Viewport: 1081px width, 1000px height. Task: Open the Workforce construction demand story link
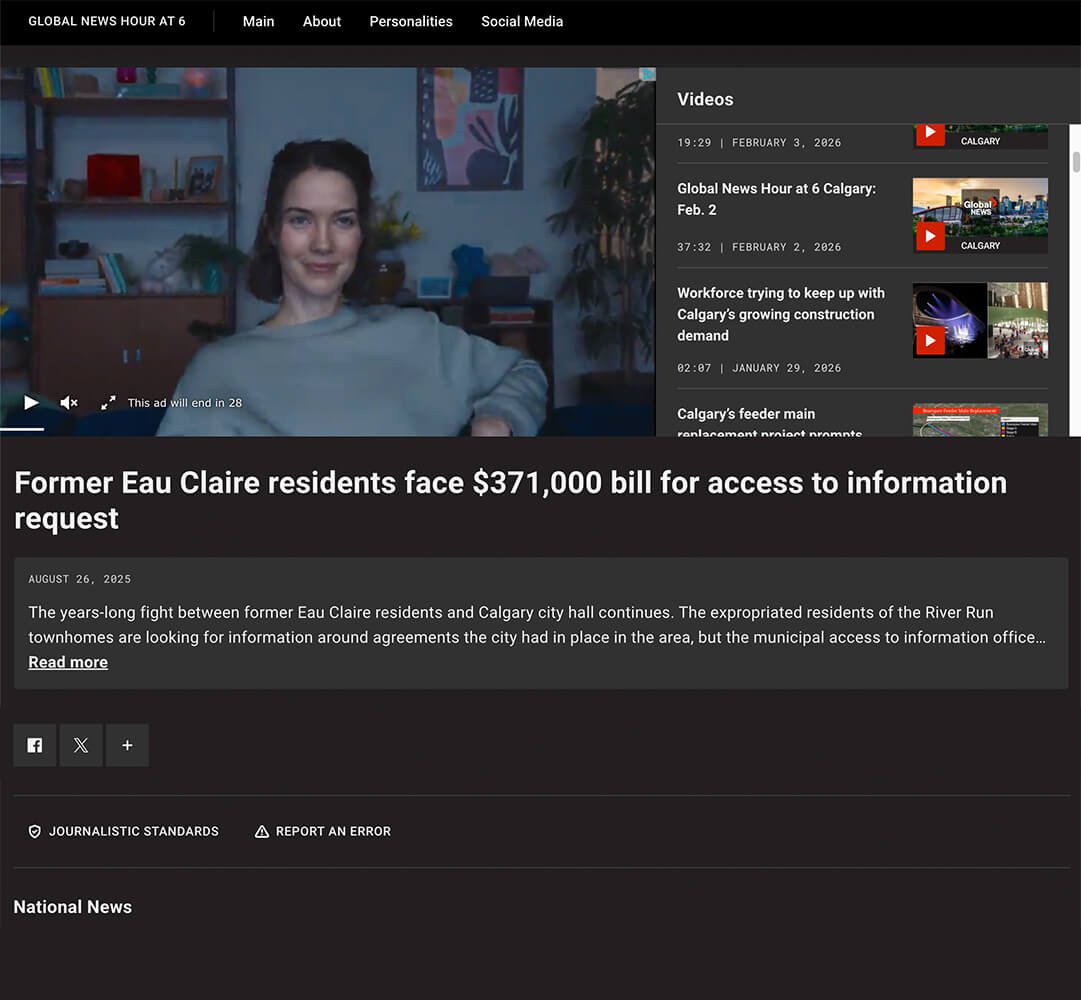click(780, 314)
